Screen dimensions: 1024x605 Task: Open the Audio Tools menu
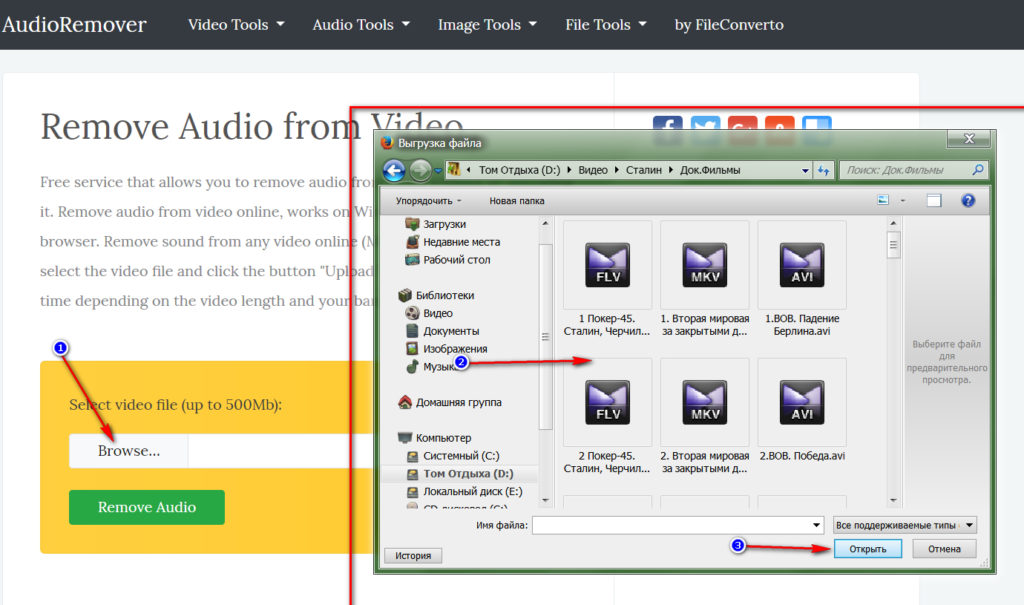click(x=360, y=25)
